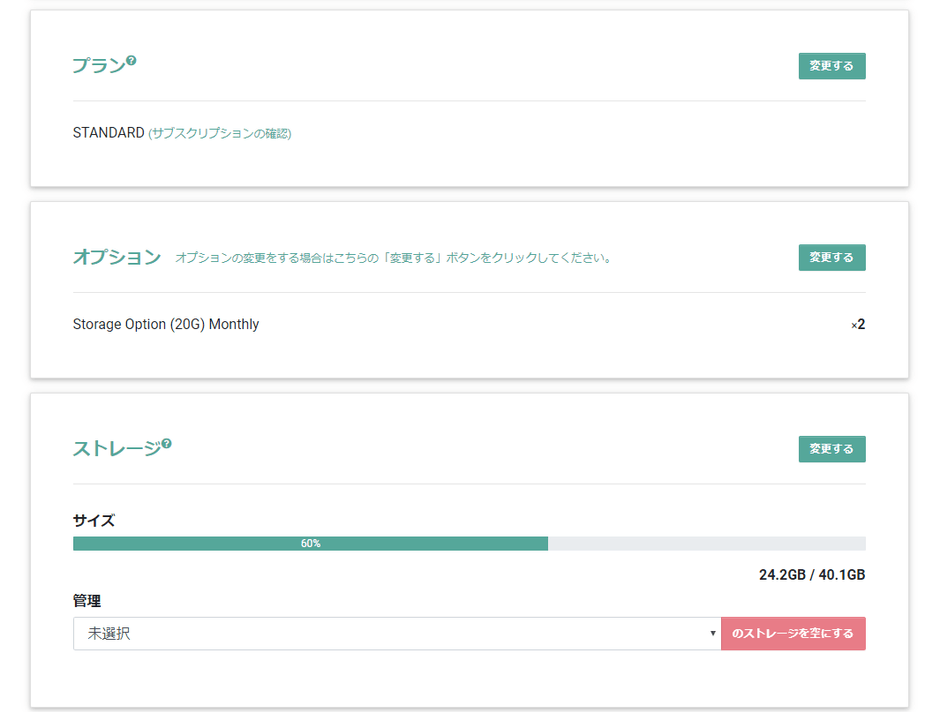Click the プラン section heading

point(99,66)
